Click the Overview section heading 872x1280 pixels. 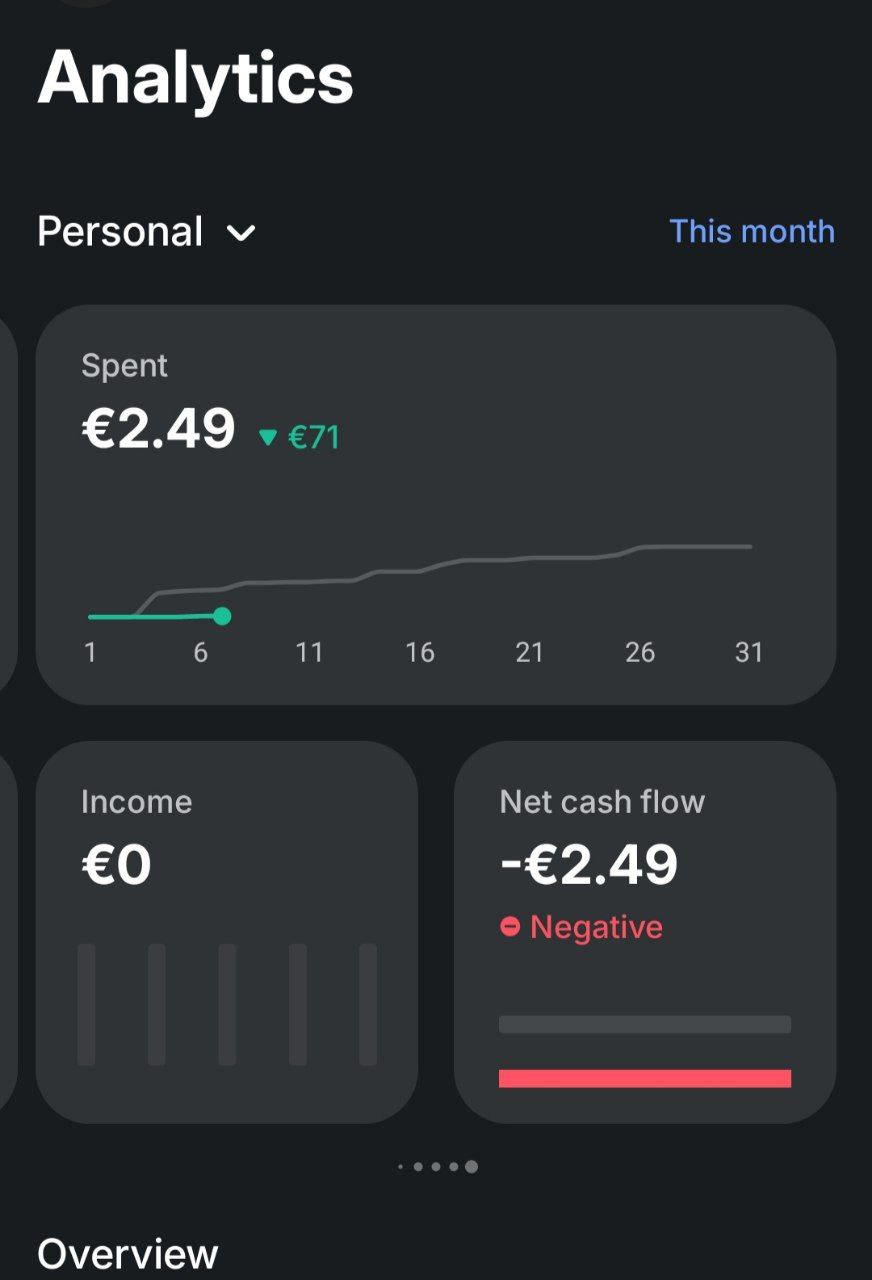(x=127, y=1254)
